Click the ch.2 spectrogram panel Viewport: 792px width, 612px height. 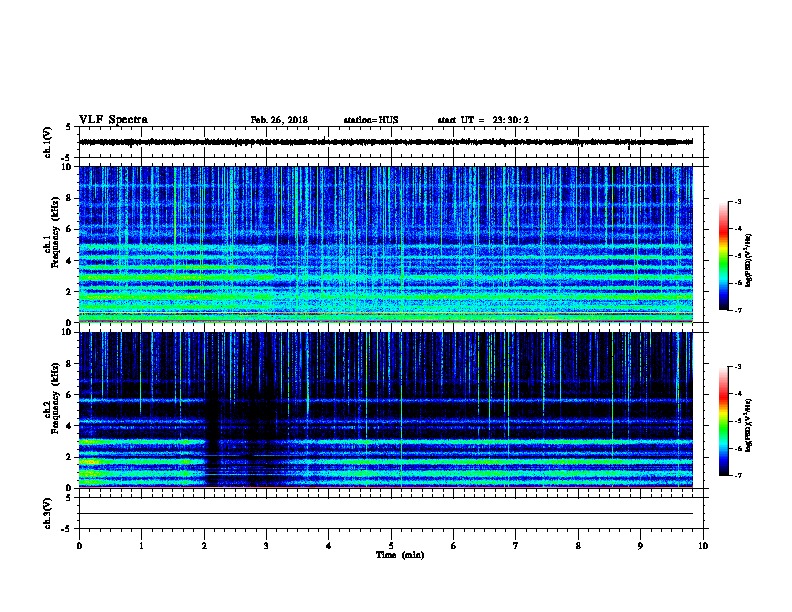(x=385, y=410)
